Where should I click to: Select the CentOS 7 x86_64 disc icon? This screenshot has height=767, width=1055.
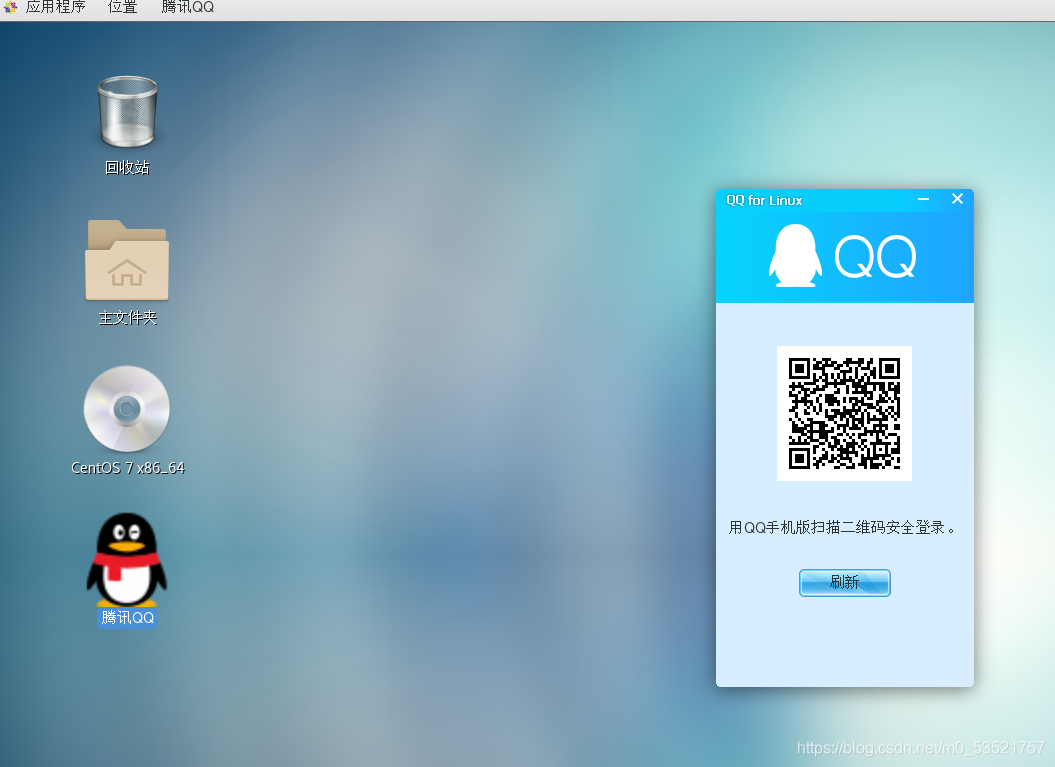[x=126, y=408]
